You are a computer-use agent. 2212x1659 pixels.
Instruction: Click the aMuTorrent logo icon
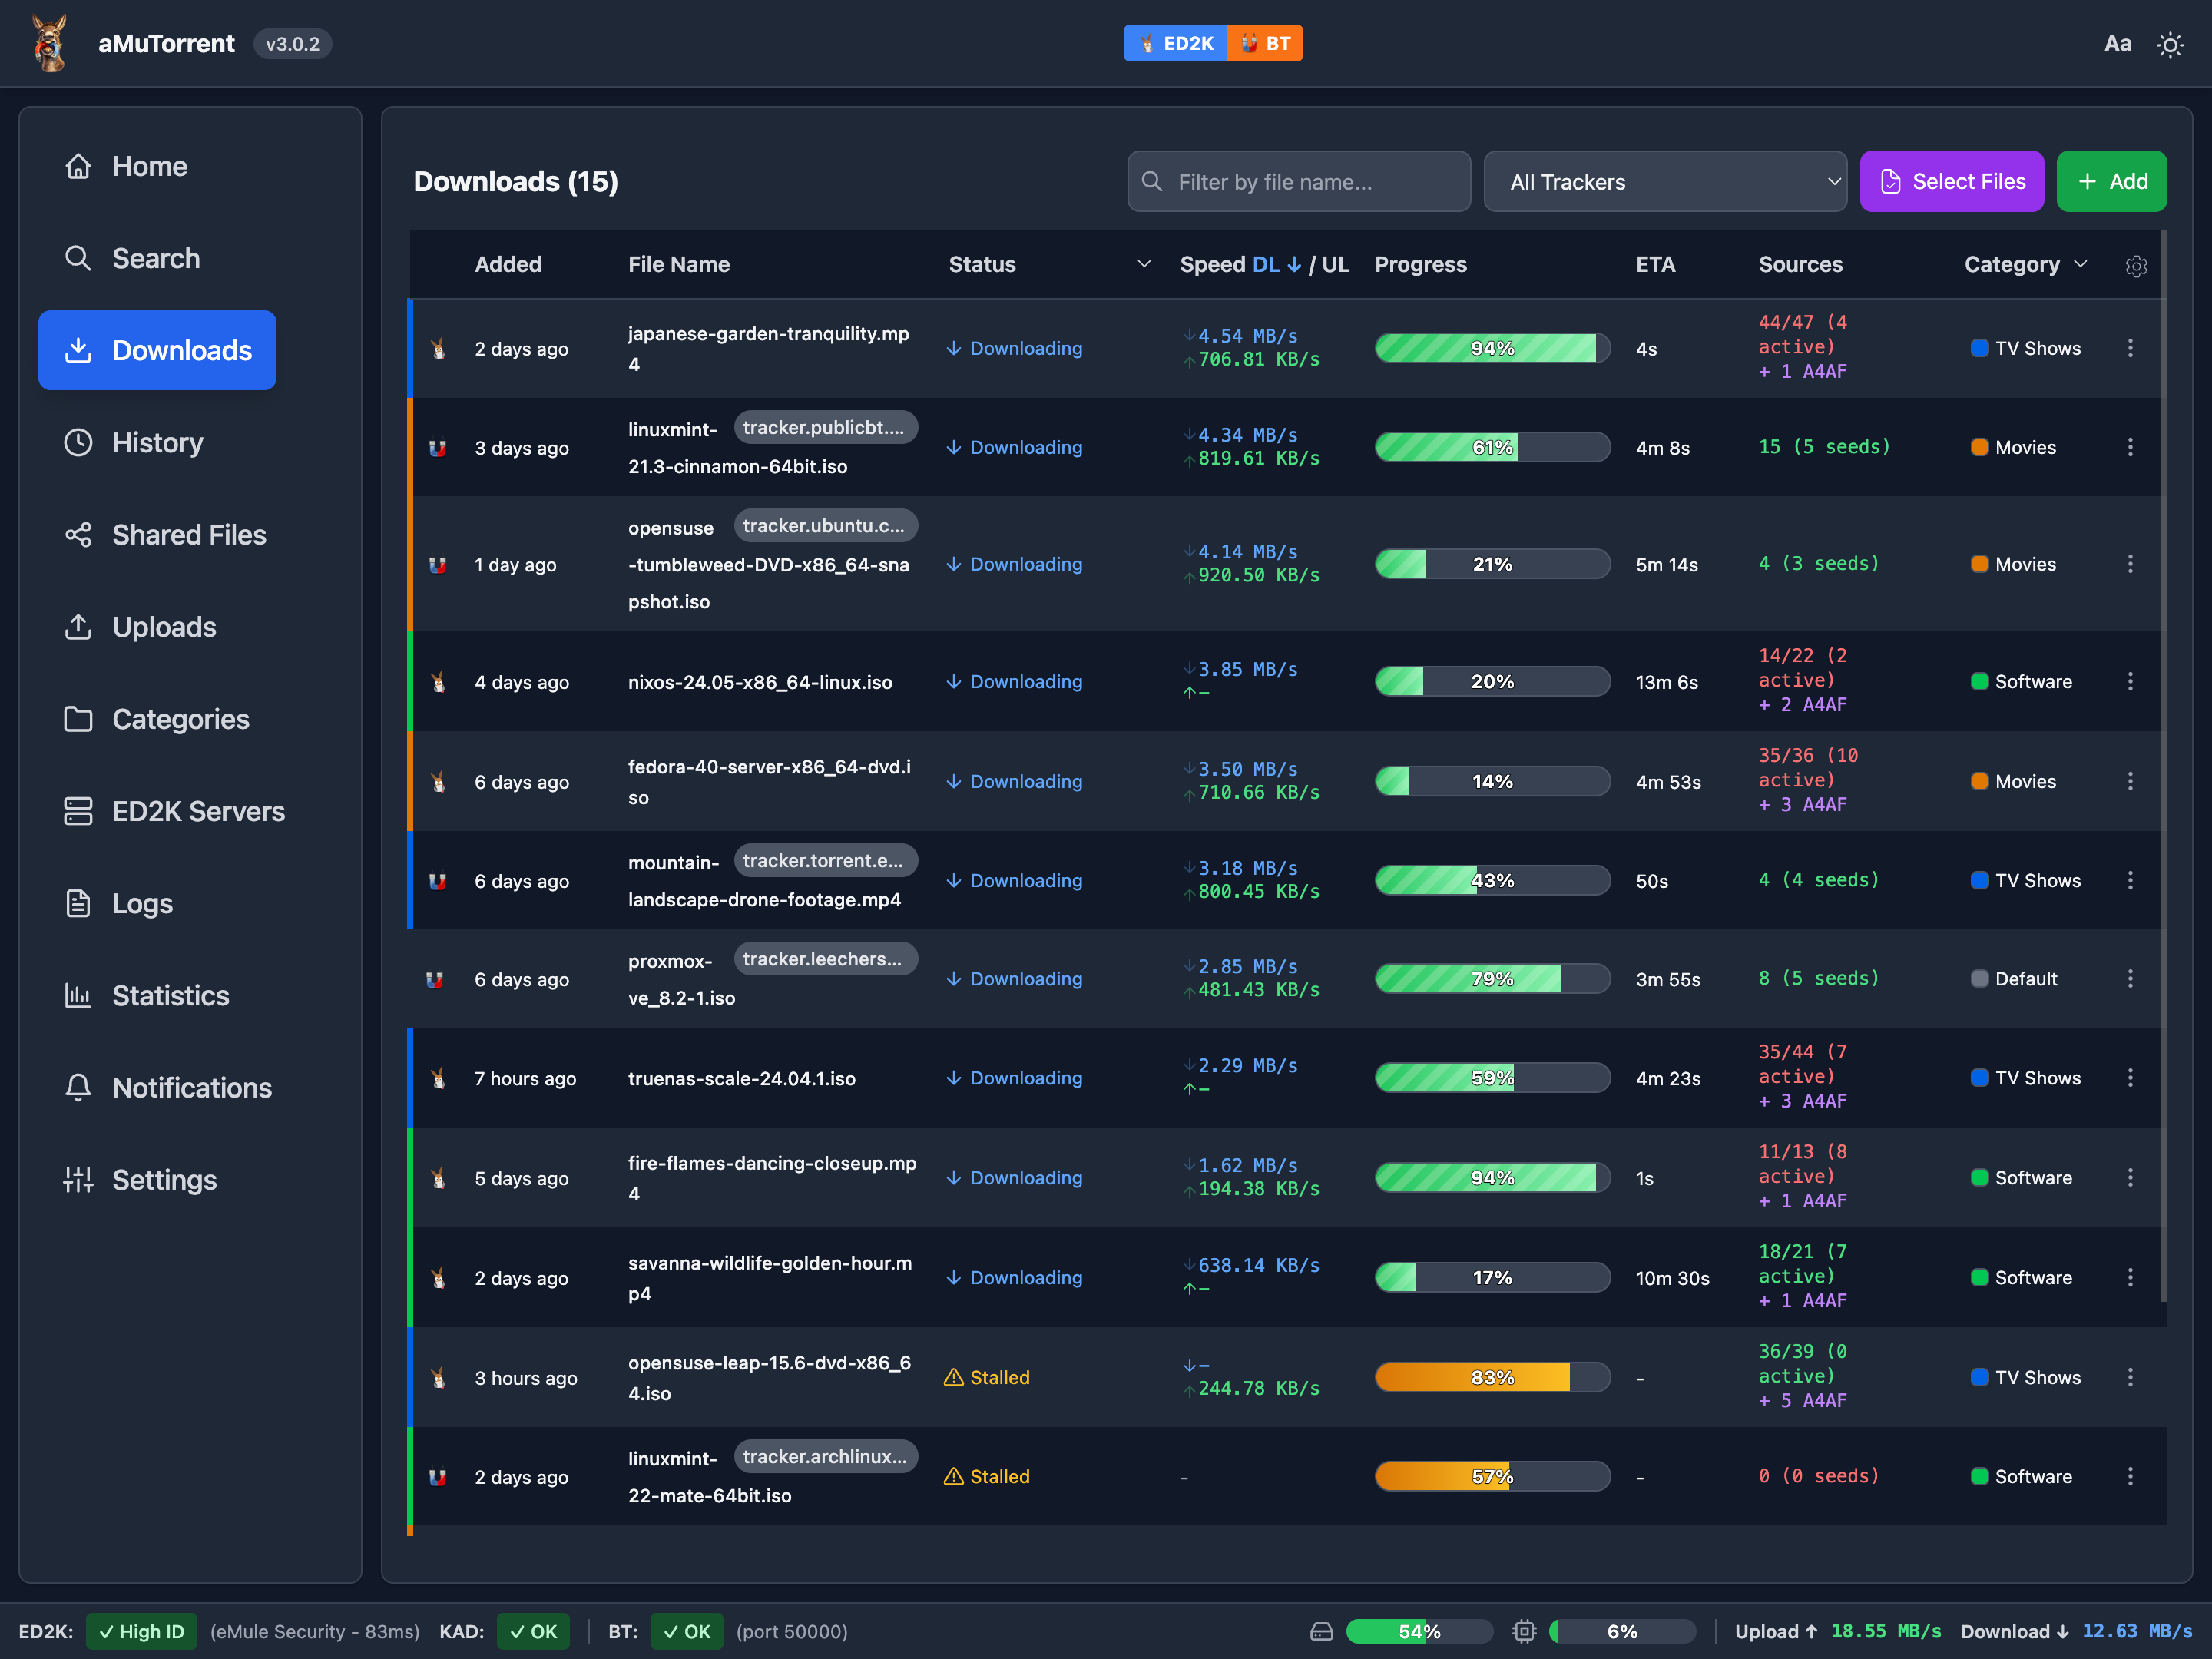coord(50,44)
